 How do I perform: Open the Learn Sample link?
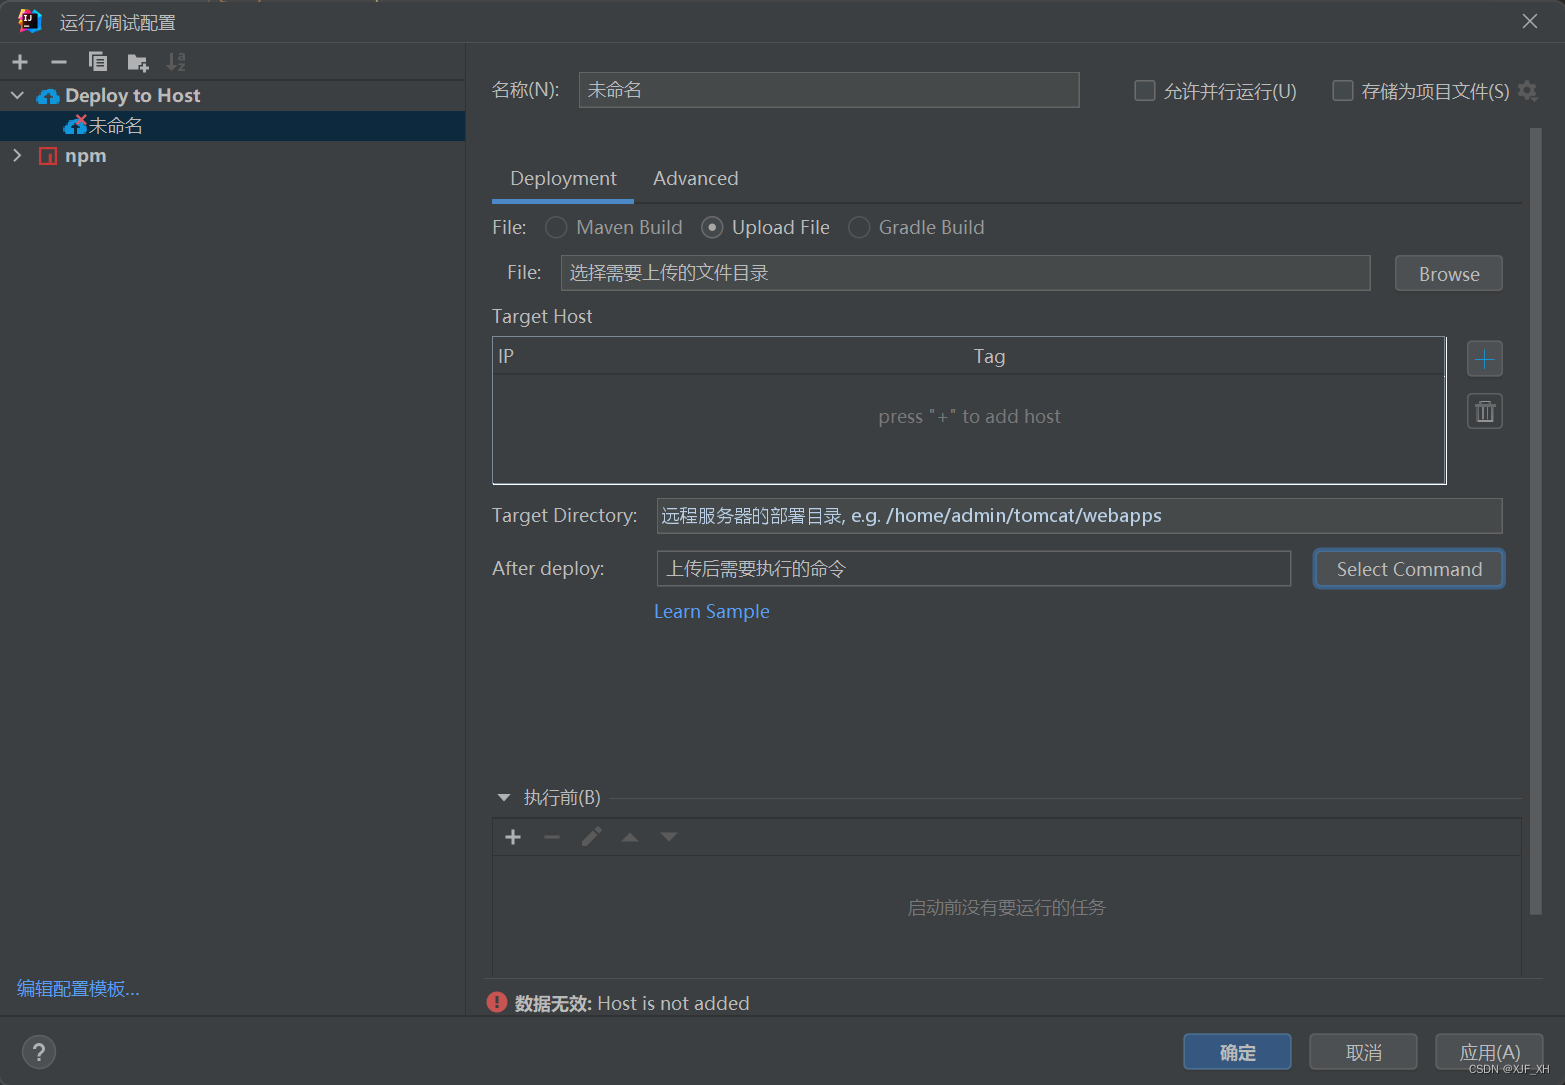[x=711, y=611]
